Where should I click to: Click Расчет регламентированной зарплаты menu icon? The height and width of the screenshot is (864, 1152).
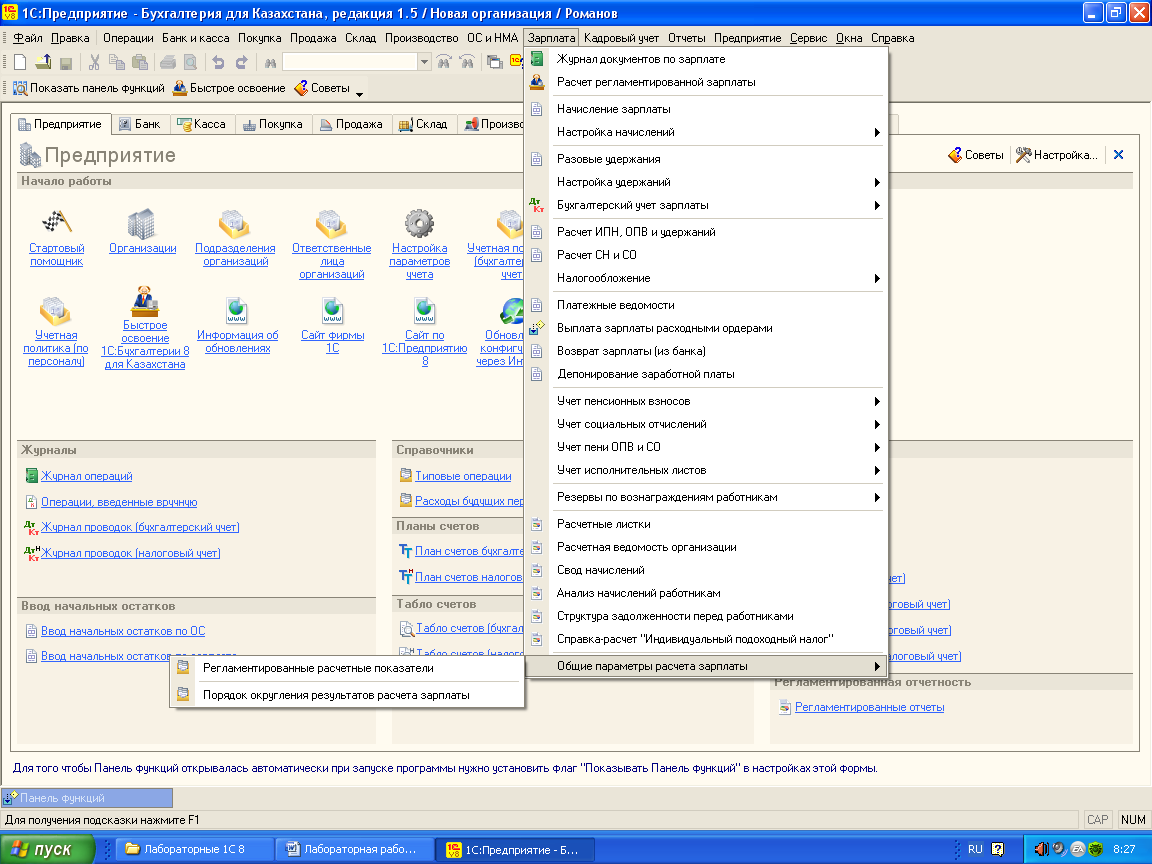[537, 82]
